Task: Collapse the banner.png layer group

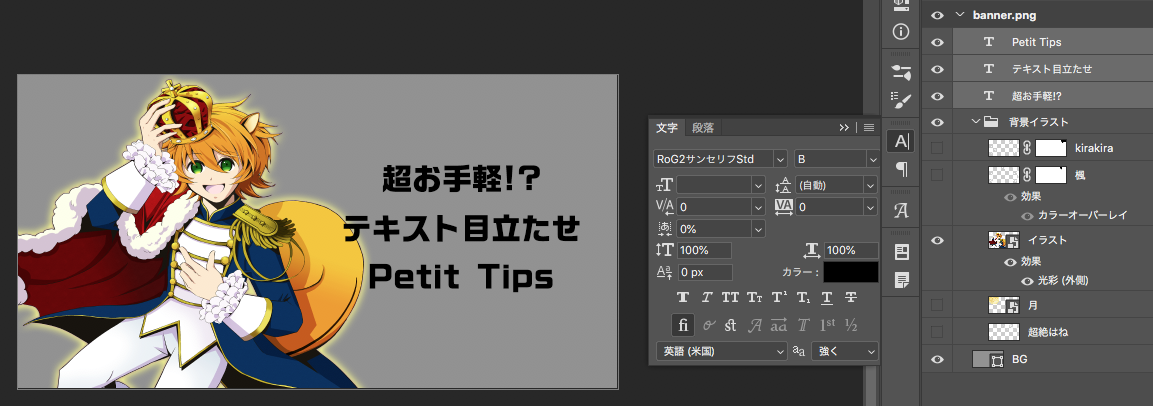Action: pos(959,15)
